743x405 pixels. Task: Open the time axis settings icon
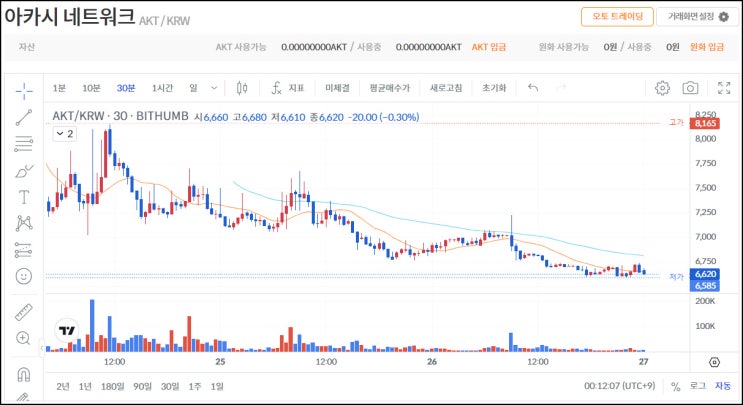[x=715, y=362]
